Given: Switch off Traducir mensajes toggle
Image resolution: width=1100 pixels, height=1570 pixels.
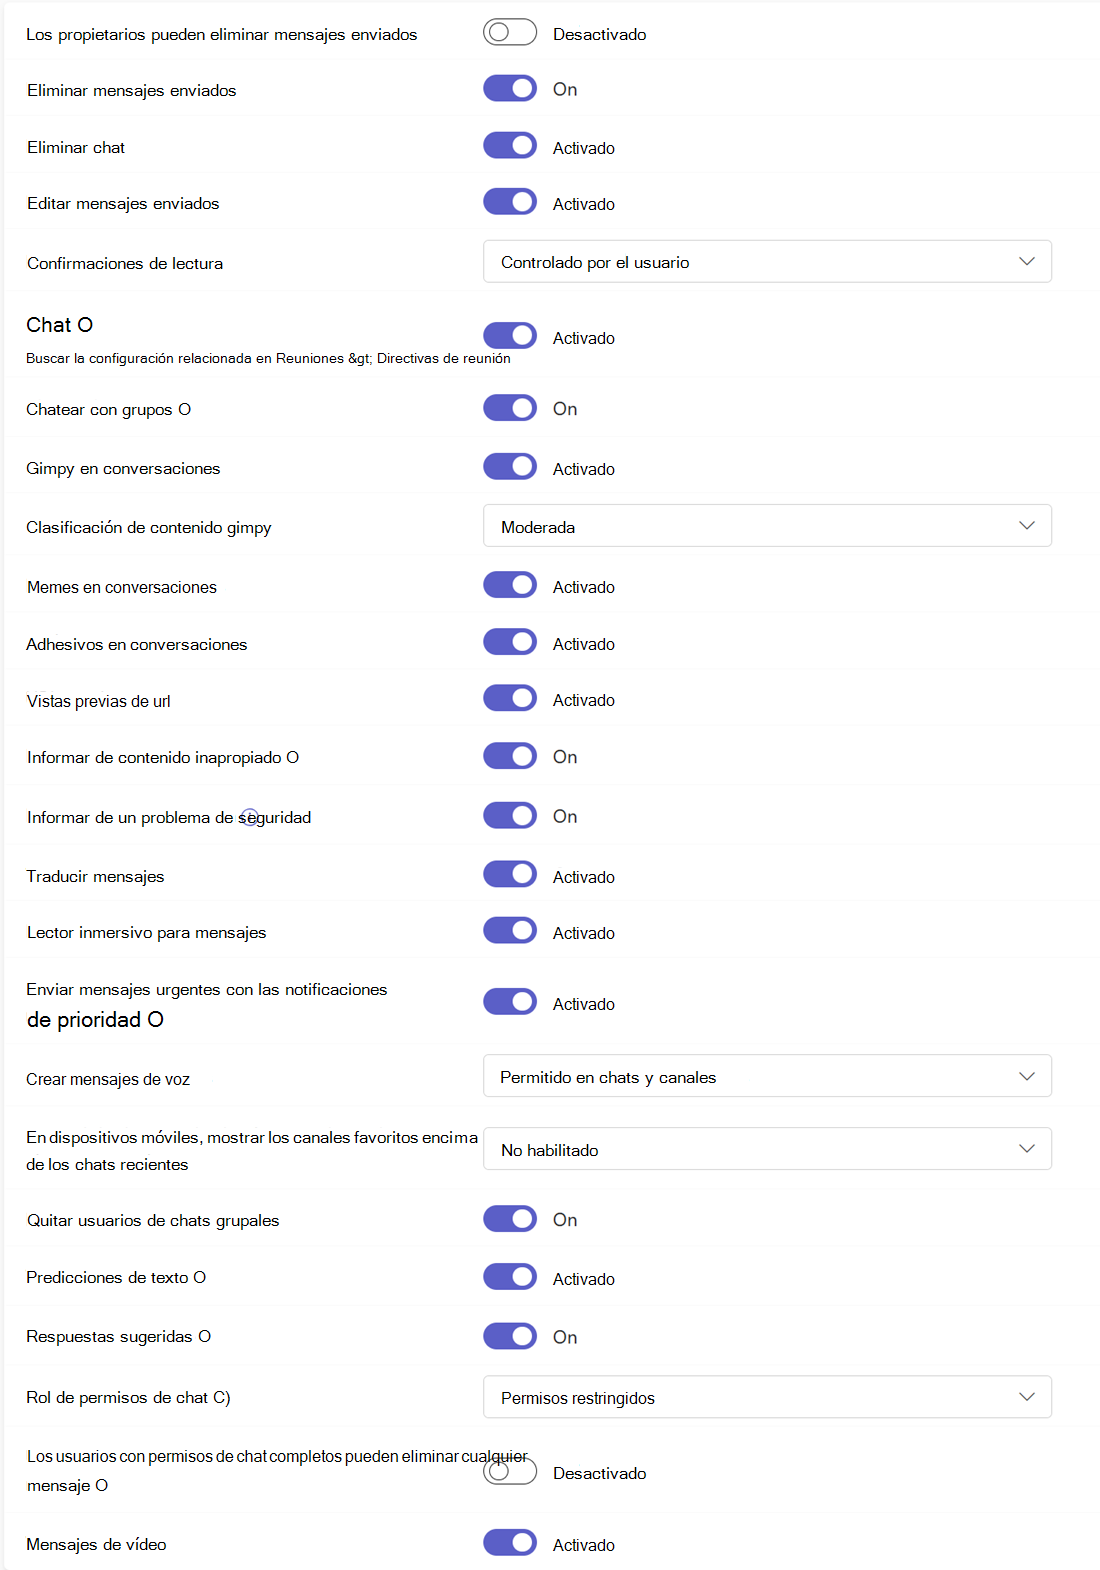Looking at the screenshot, I should click(510, 875).
